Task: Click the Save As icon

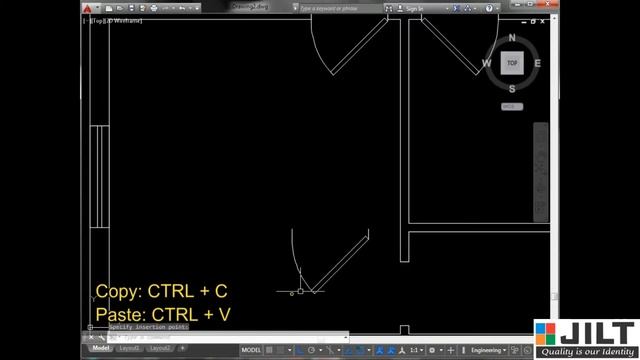Action: click(142, 8)
